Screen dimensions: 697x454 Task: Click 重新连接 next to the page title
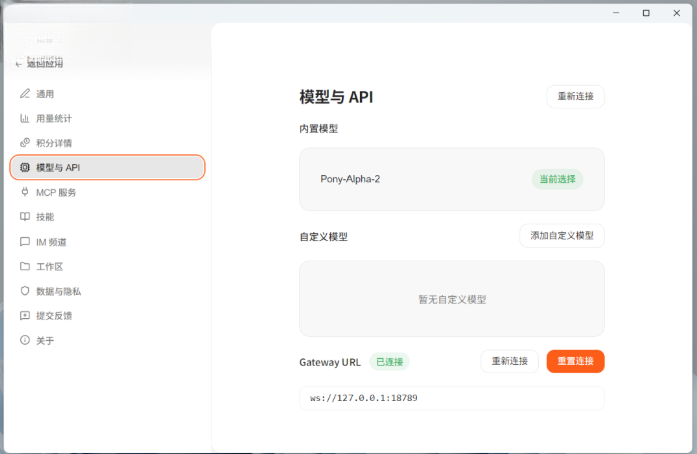575,96
